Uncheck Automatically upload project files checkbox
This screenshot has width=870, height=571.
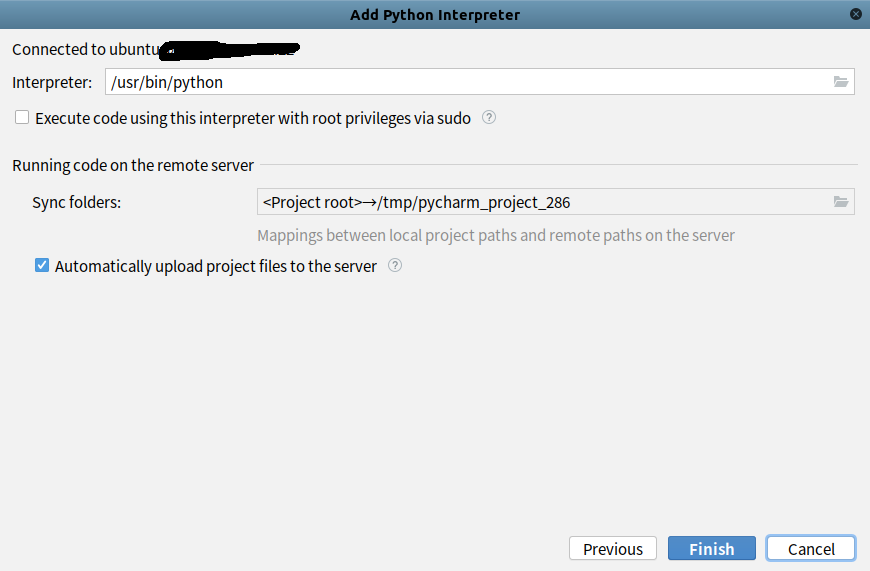42,266
